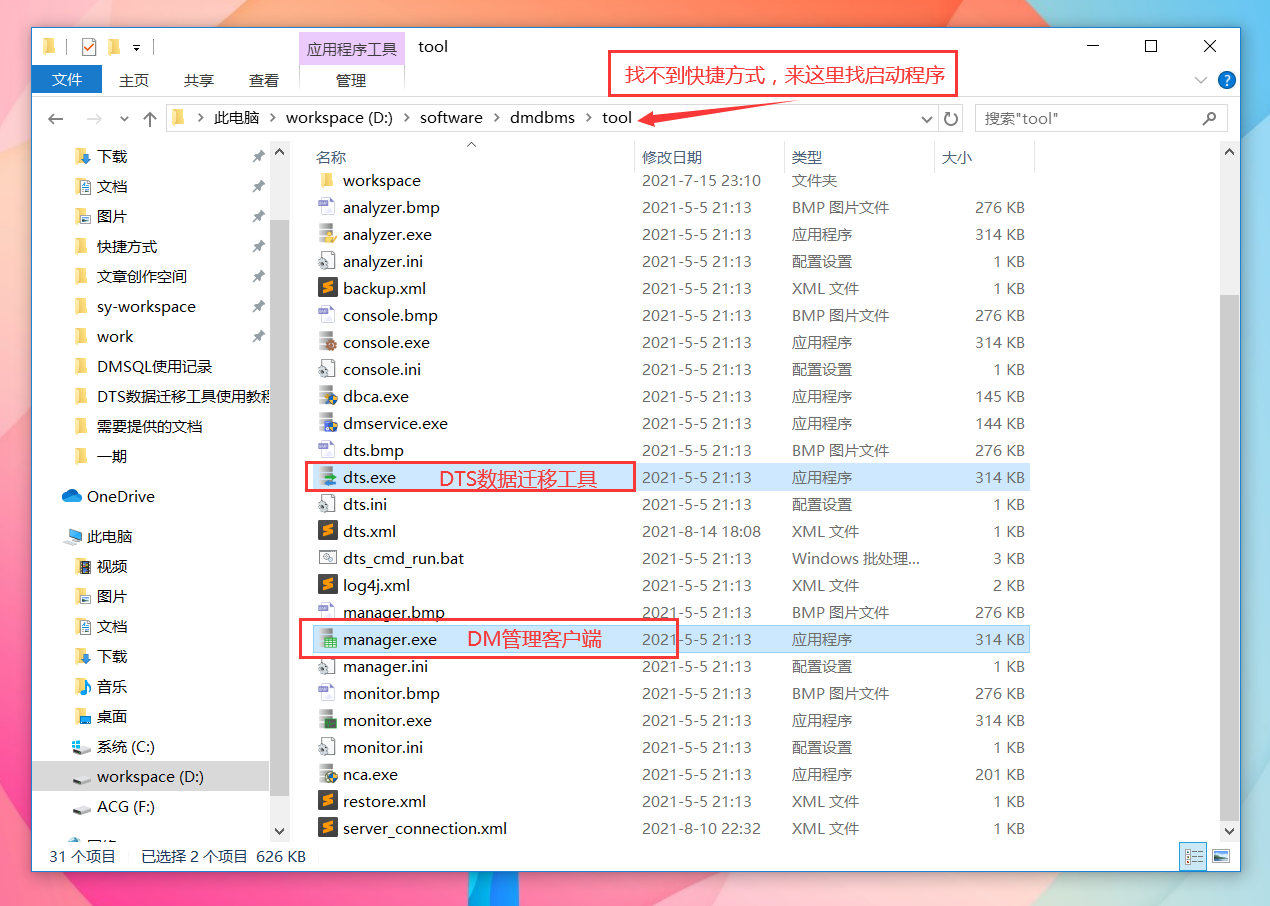Image resolution: width=1270 pixels, height=906 pixels.
Task: Click the dts_cmd_run.bat batch icon
Action: [x=327, y=558]
